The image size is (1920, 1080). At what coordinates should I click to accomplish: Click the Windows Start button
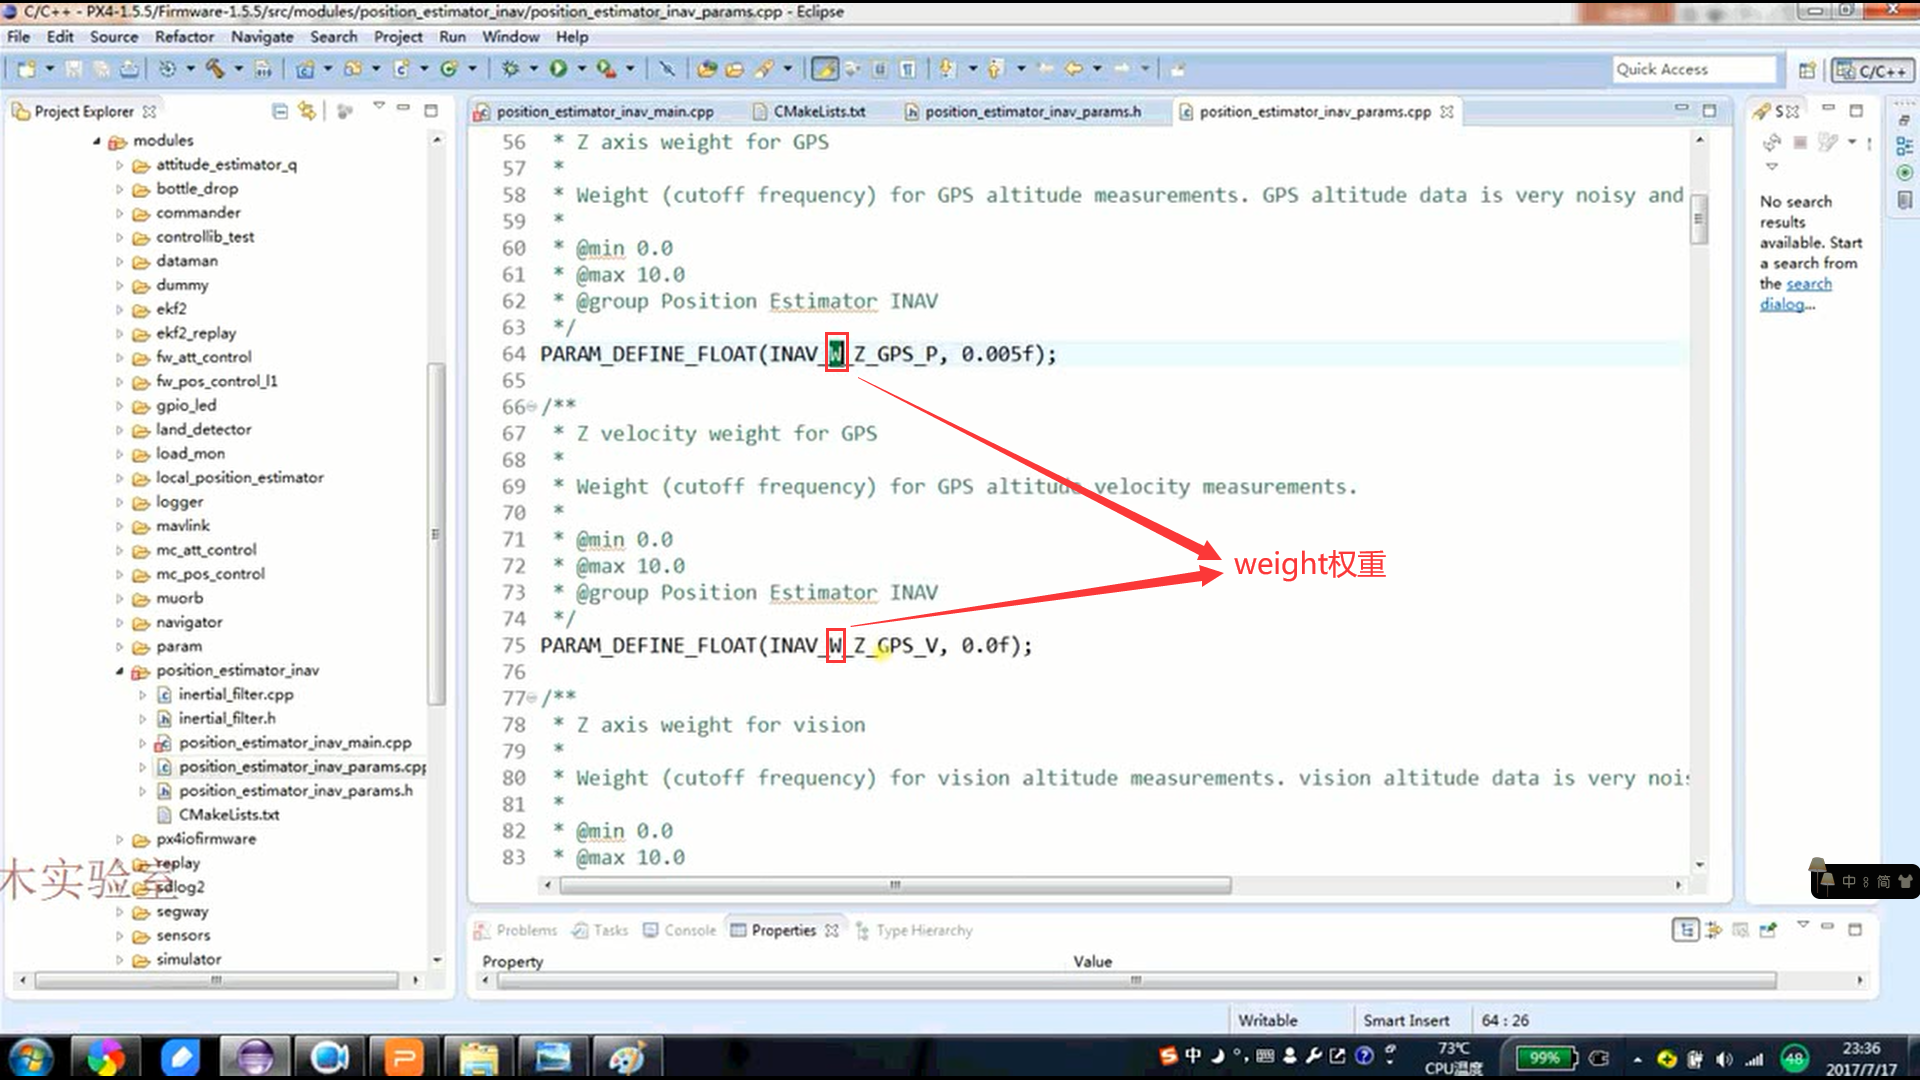click(30, 1056)
